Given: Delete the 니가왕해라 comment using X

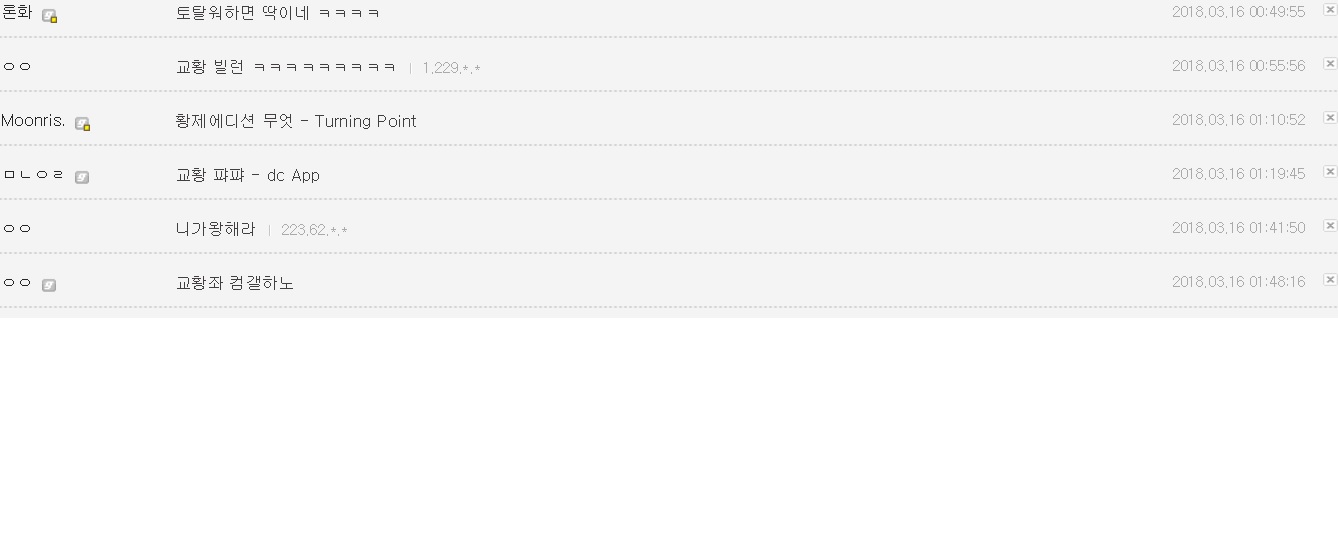Looking at the screenshot, I should 1329,226.
